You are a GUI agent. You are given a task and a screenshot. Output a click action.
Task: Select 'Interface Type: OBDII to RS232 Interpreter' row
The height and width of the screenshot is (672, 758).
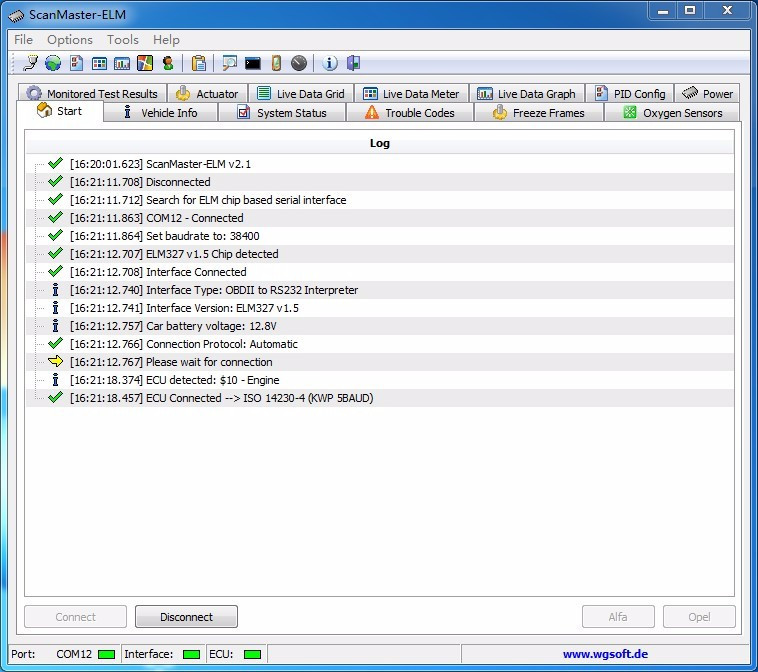point(379,290)
